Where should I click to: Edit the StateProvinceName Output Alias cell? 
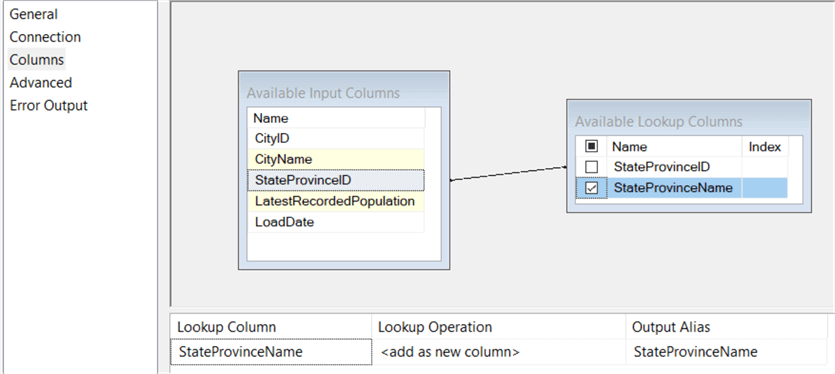727,352
